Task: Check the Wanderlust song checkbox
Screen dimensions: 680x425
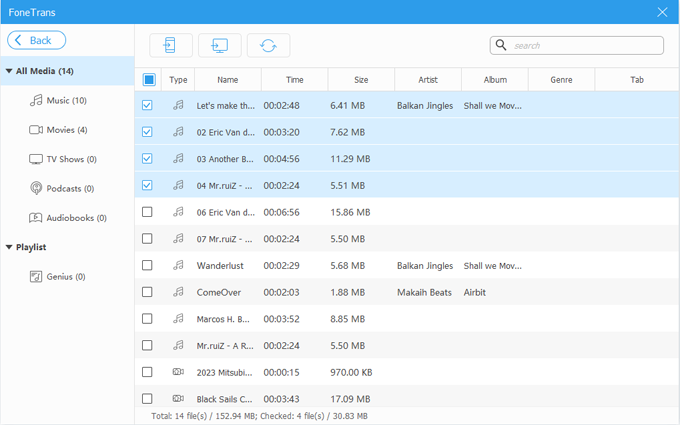Action: click(148, 265)
